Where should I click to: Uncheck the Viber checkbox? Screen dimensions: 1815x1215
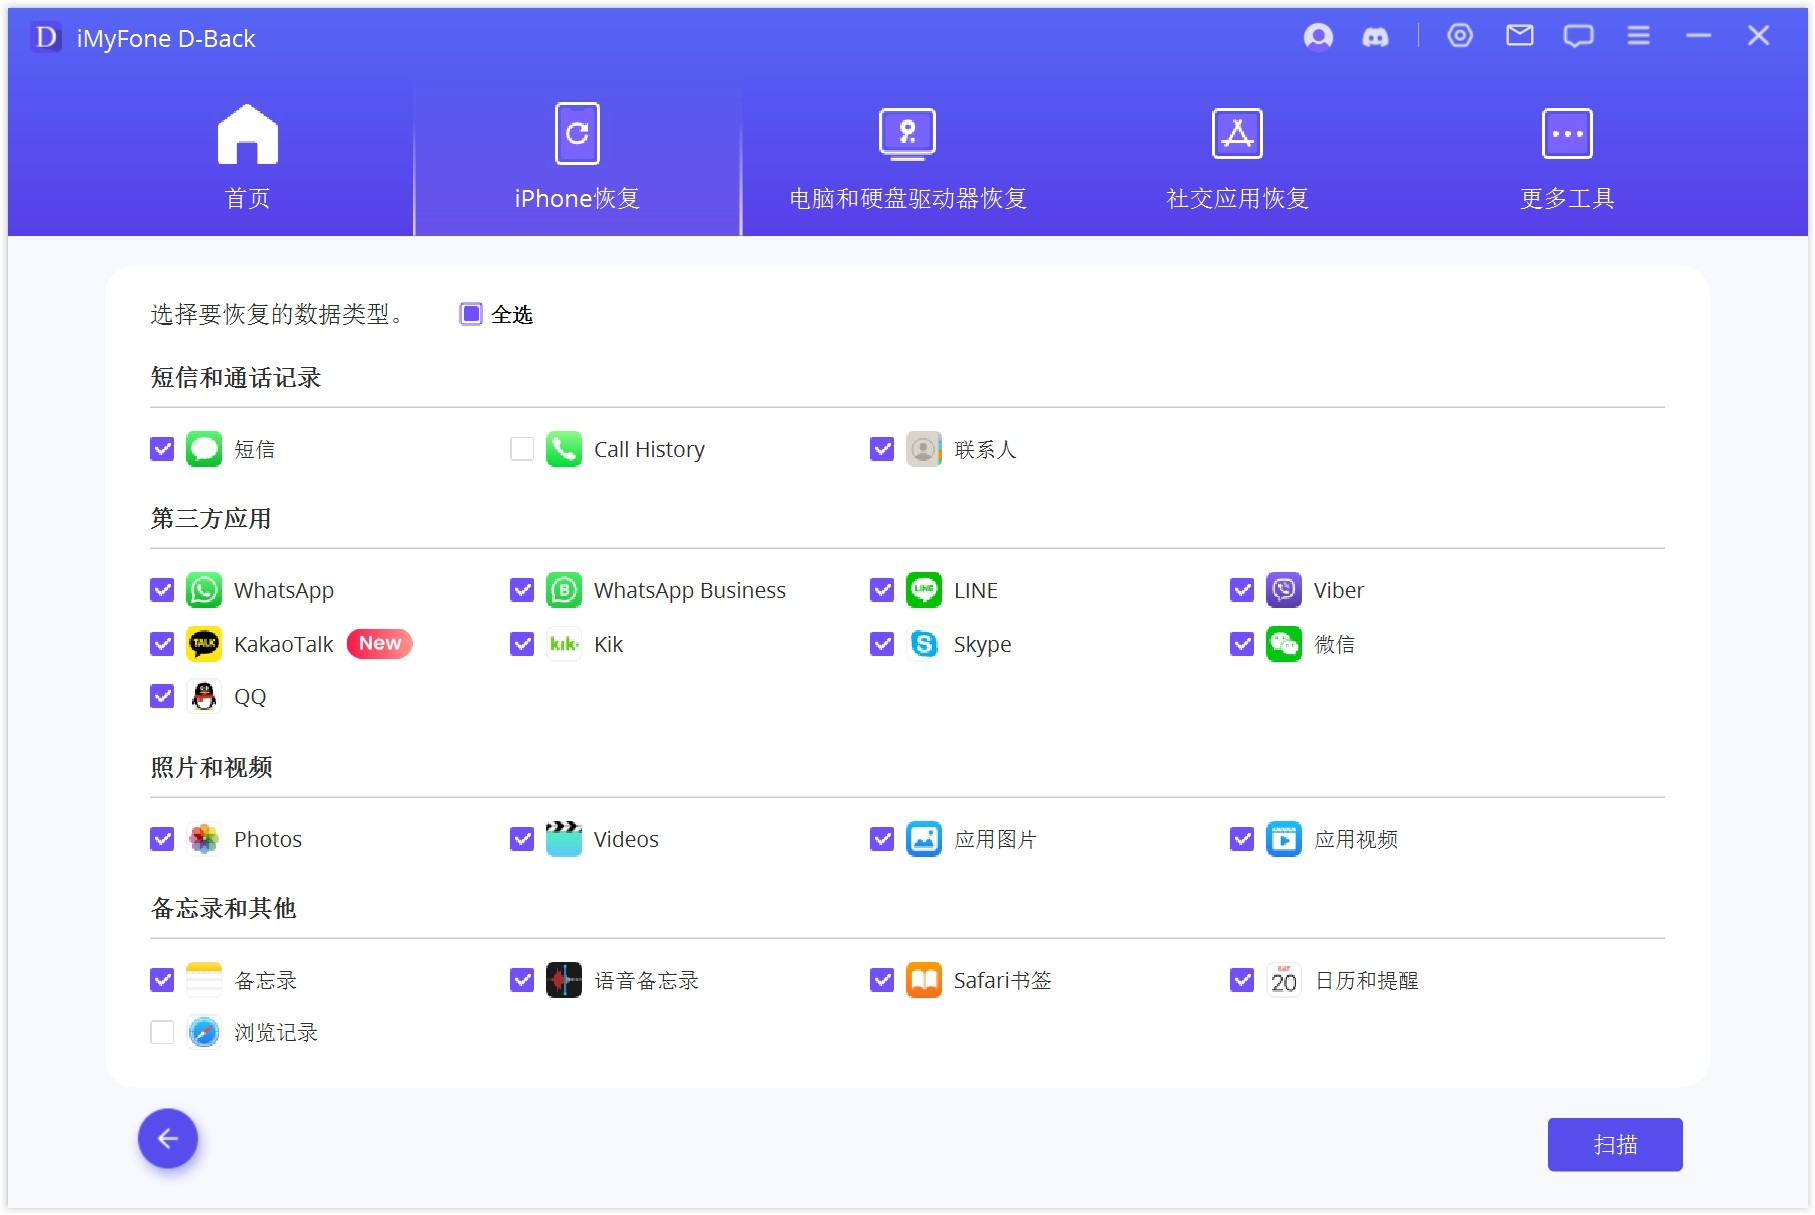(1242, 590)
